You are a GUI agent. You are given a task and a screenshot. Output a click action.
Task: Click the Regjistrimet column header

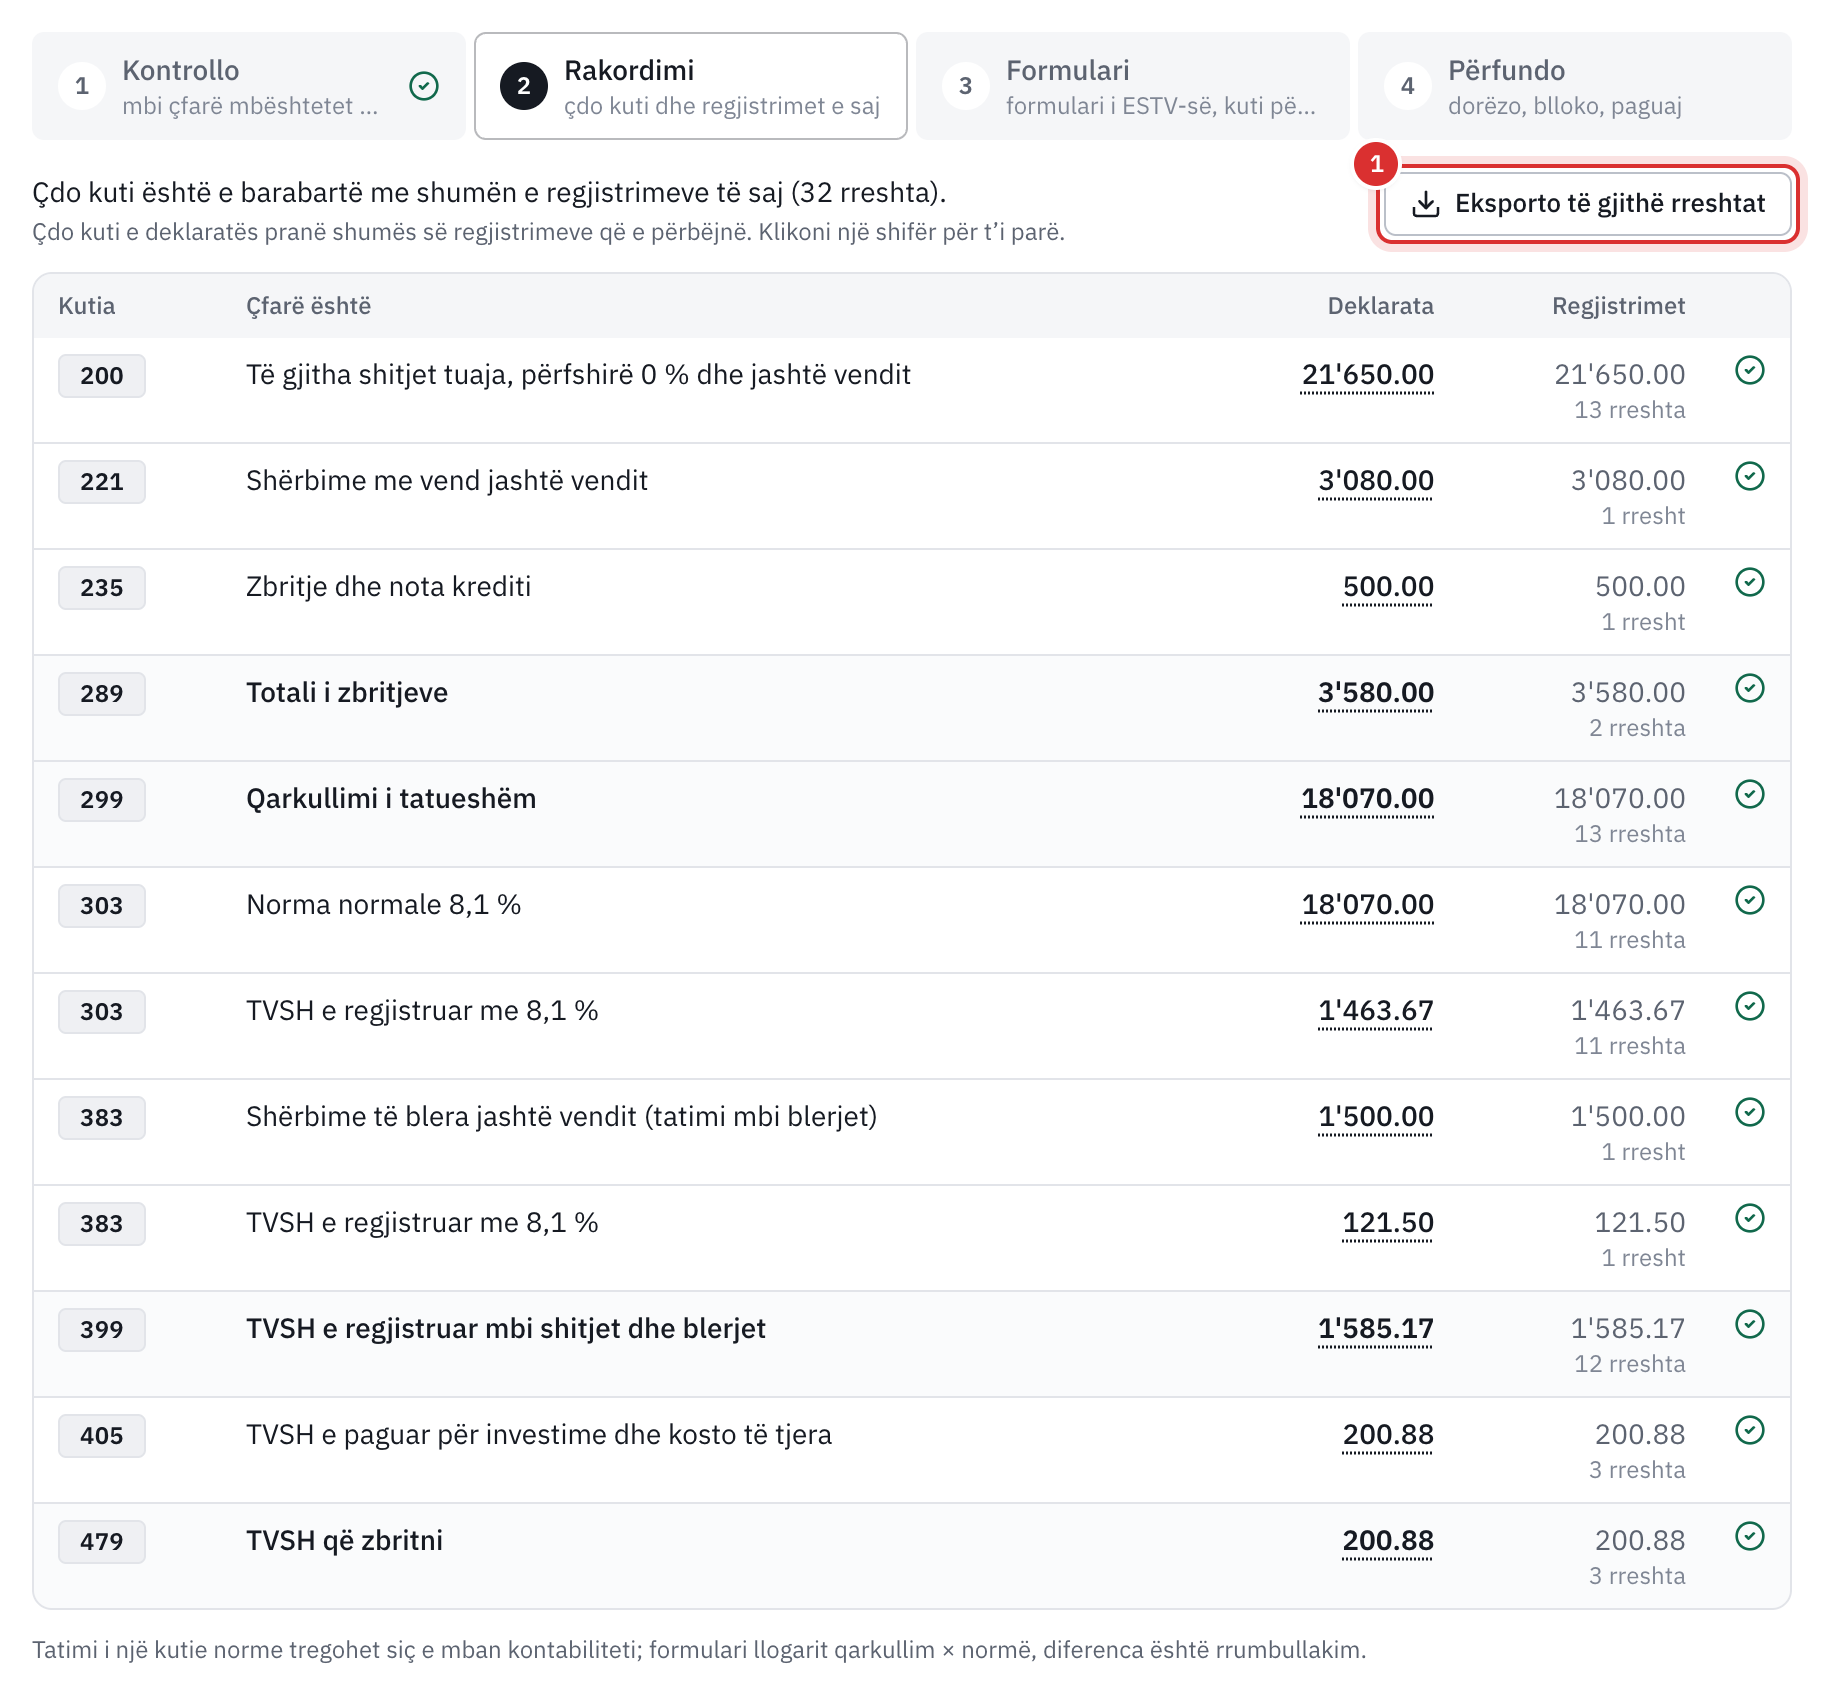tap(1618, 306)
